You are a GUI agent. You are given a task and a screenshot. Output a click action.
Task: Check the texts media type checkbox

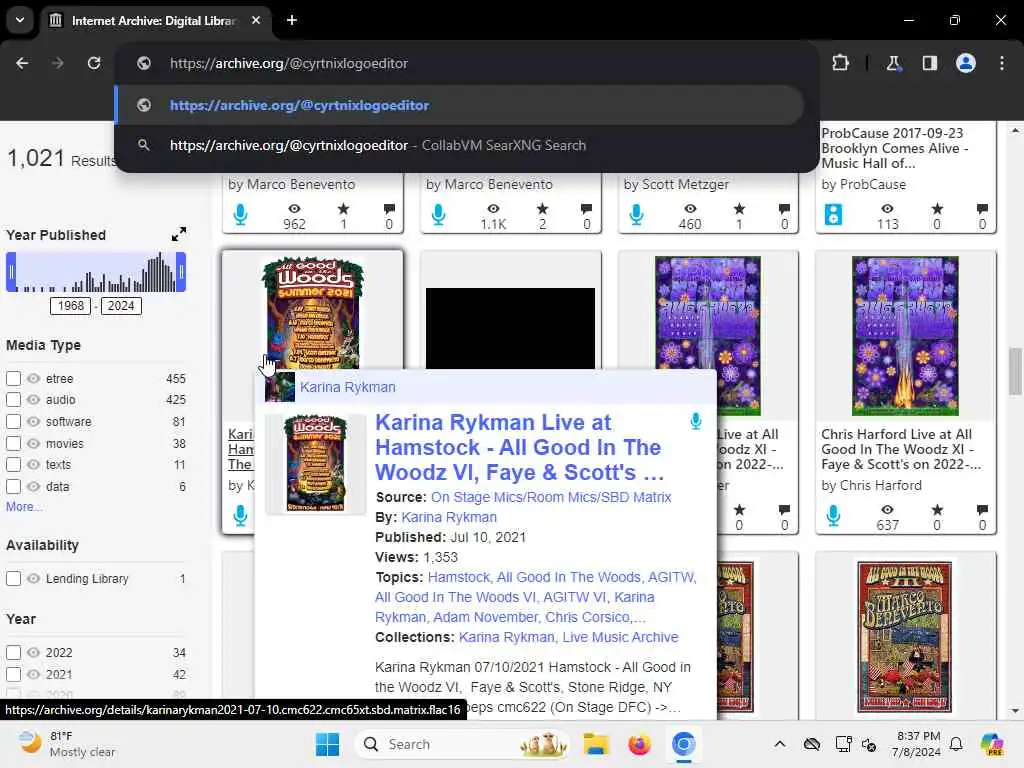13,464
